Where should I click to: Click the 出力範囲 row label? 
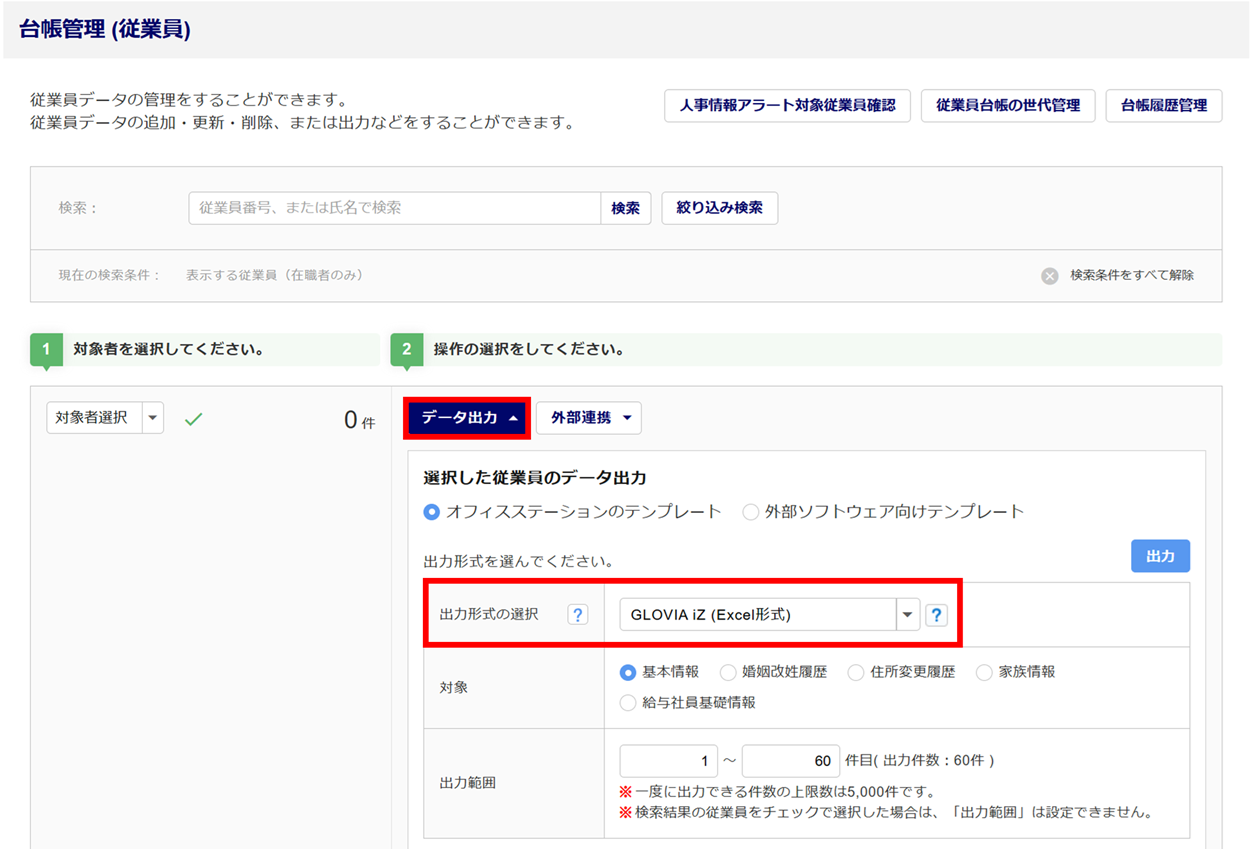(468, 783)
